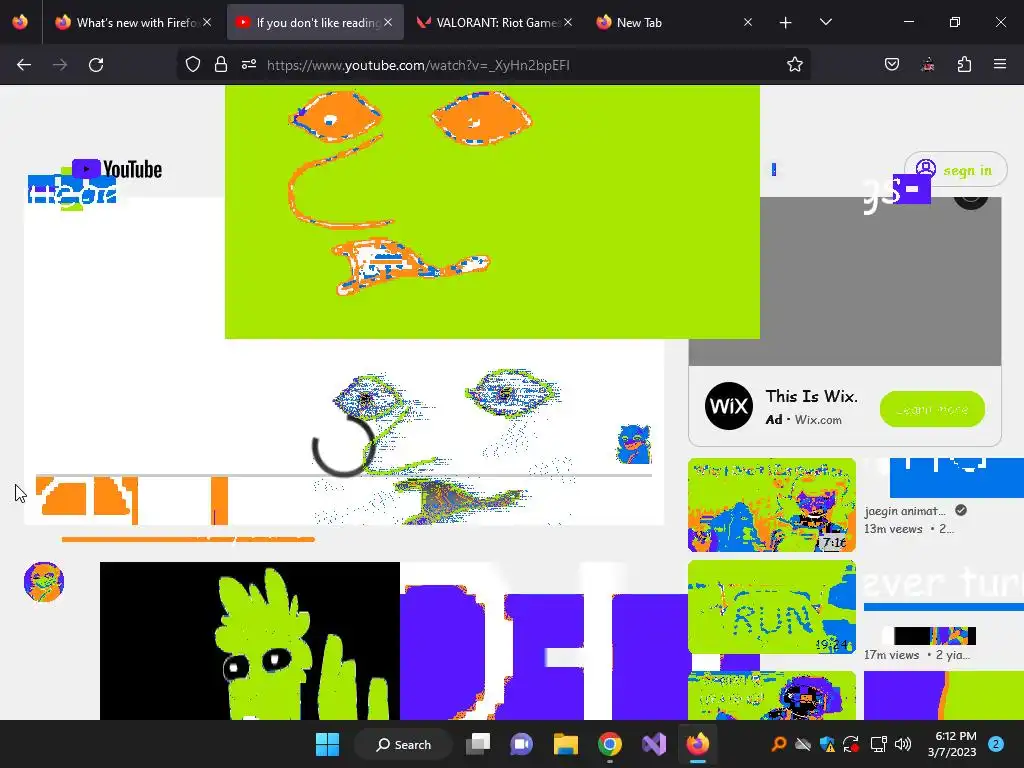Click orange magnifier tray icon
The image size is (1024, 768).
(x=778, y=744)
